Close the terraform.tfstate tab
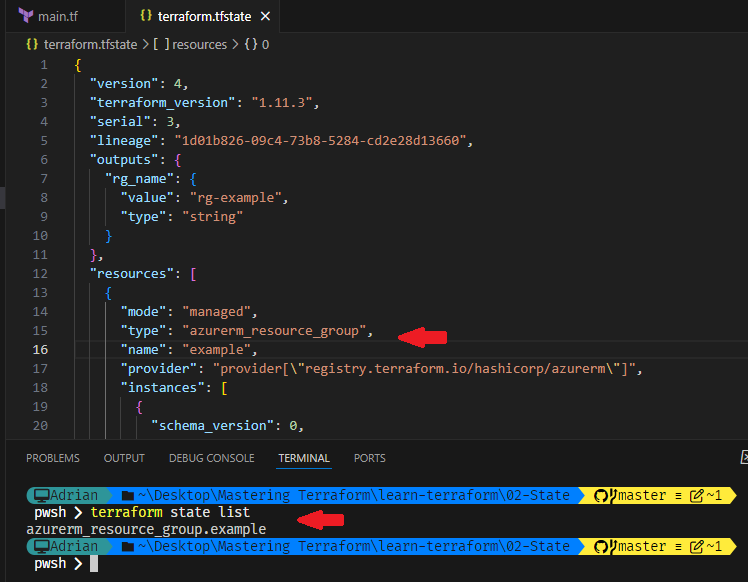This screenshot has width=748, height=582. pos(265,16)
